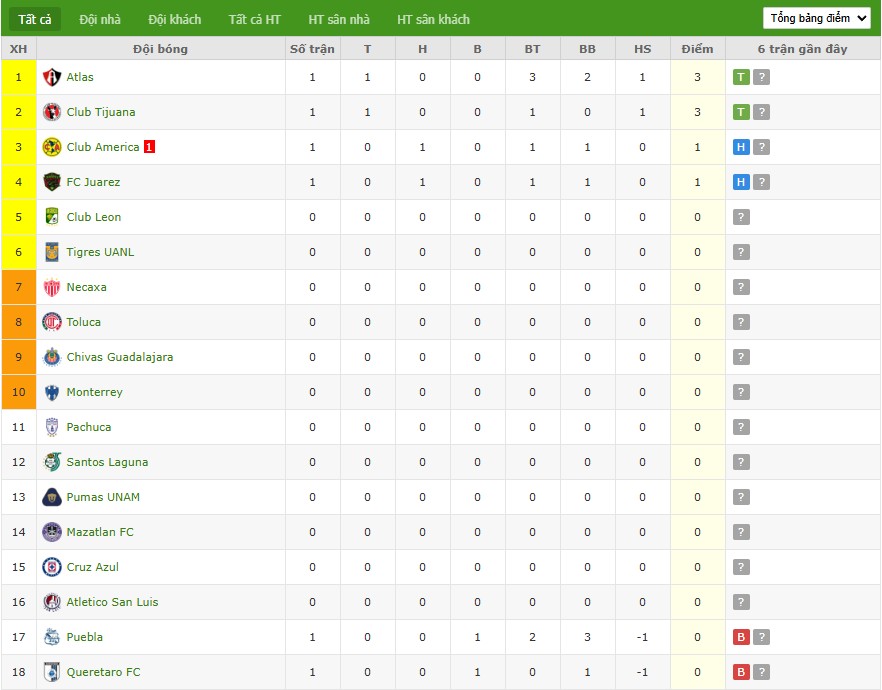
Task: Click the Pumas UNAM logo icon
Action: click(x=52, y=497)
